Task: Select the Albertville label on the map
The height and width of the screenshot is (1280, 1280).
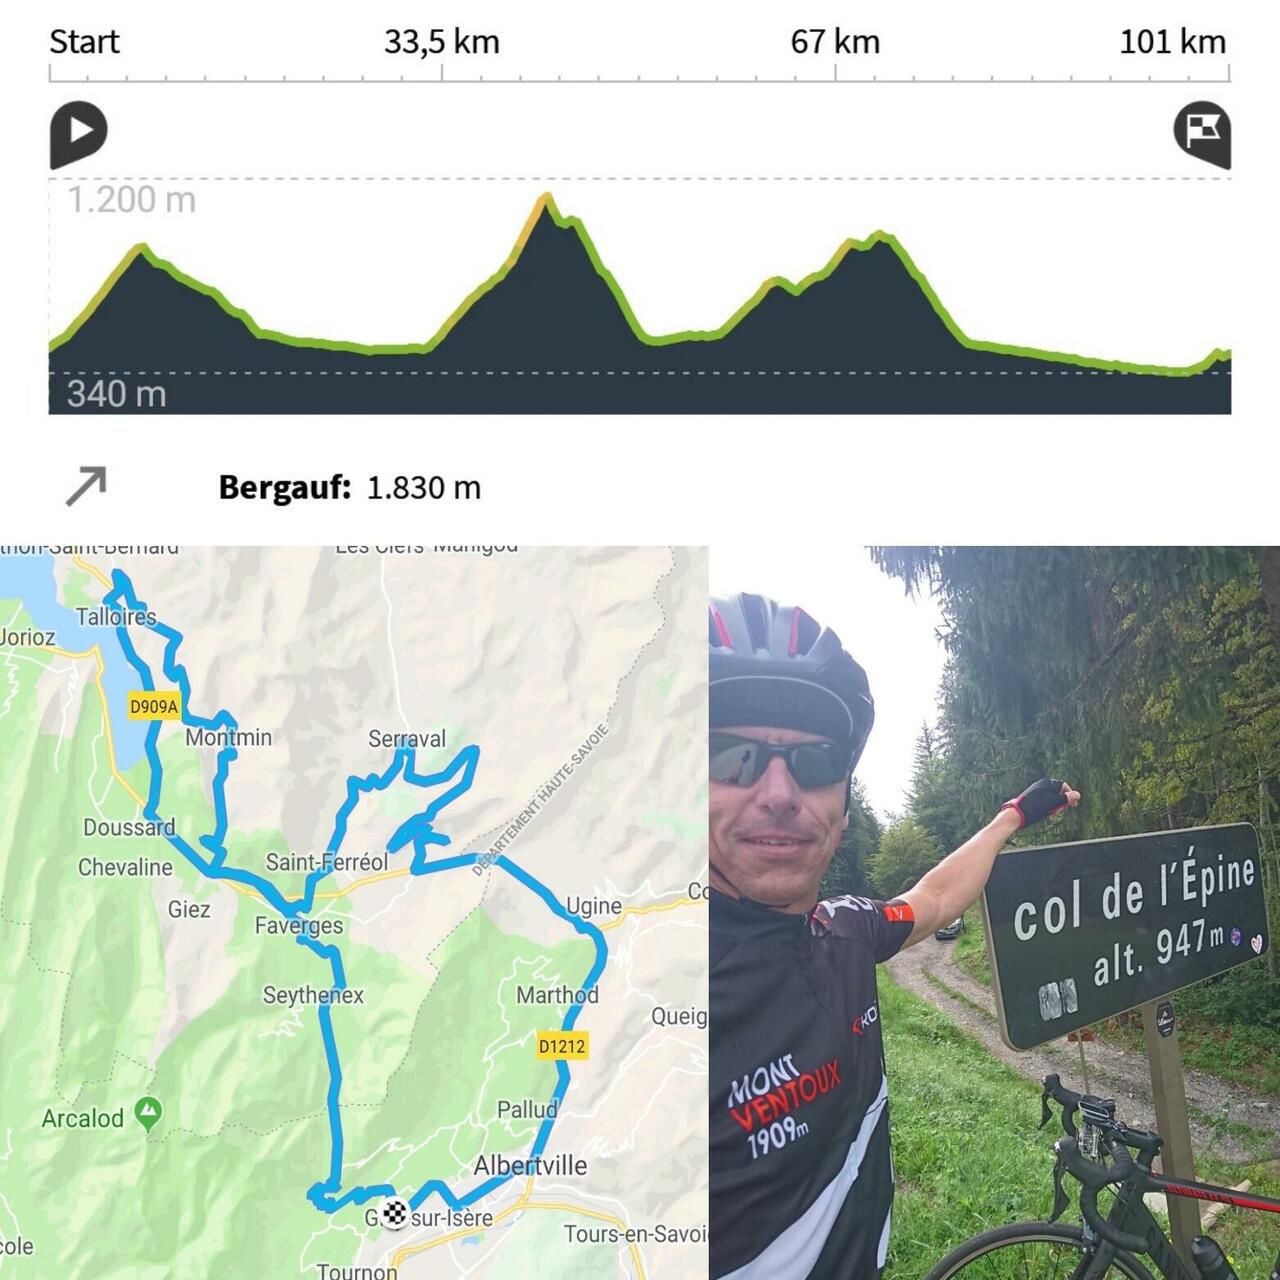Action: tap(530, 1165)
